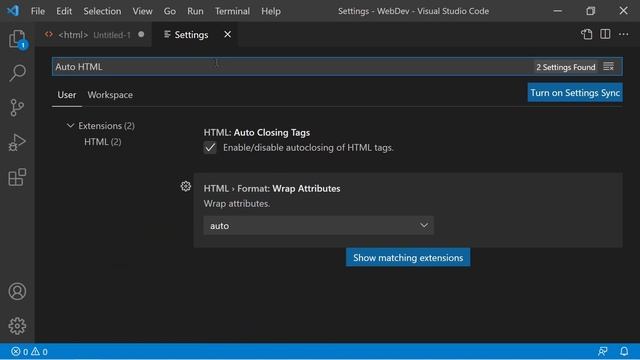Open the Run menu

click(195, 11)
